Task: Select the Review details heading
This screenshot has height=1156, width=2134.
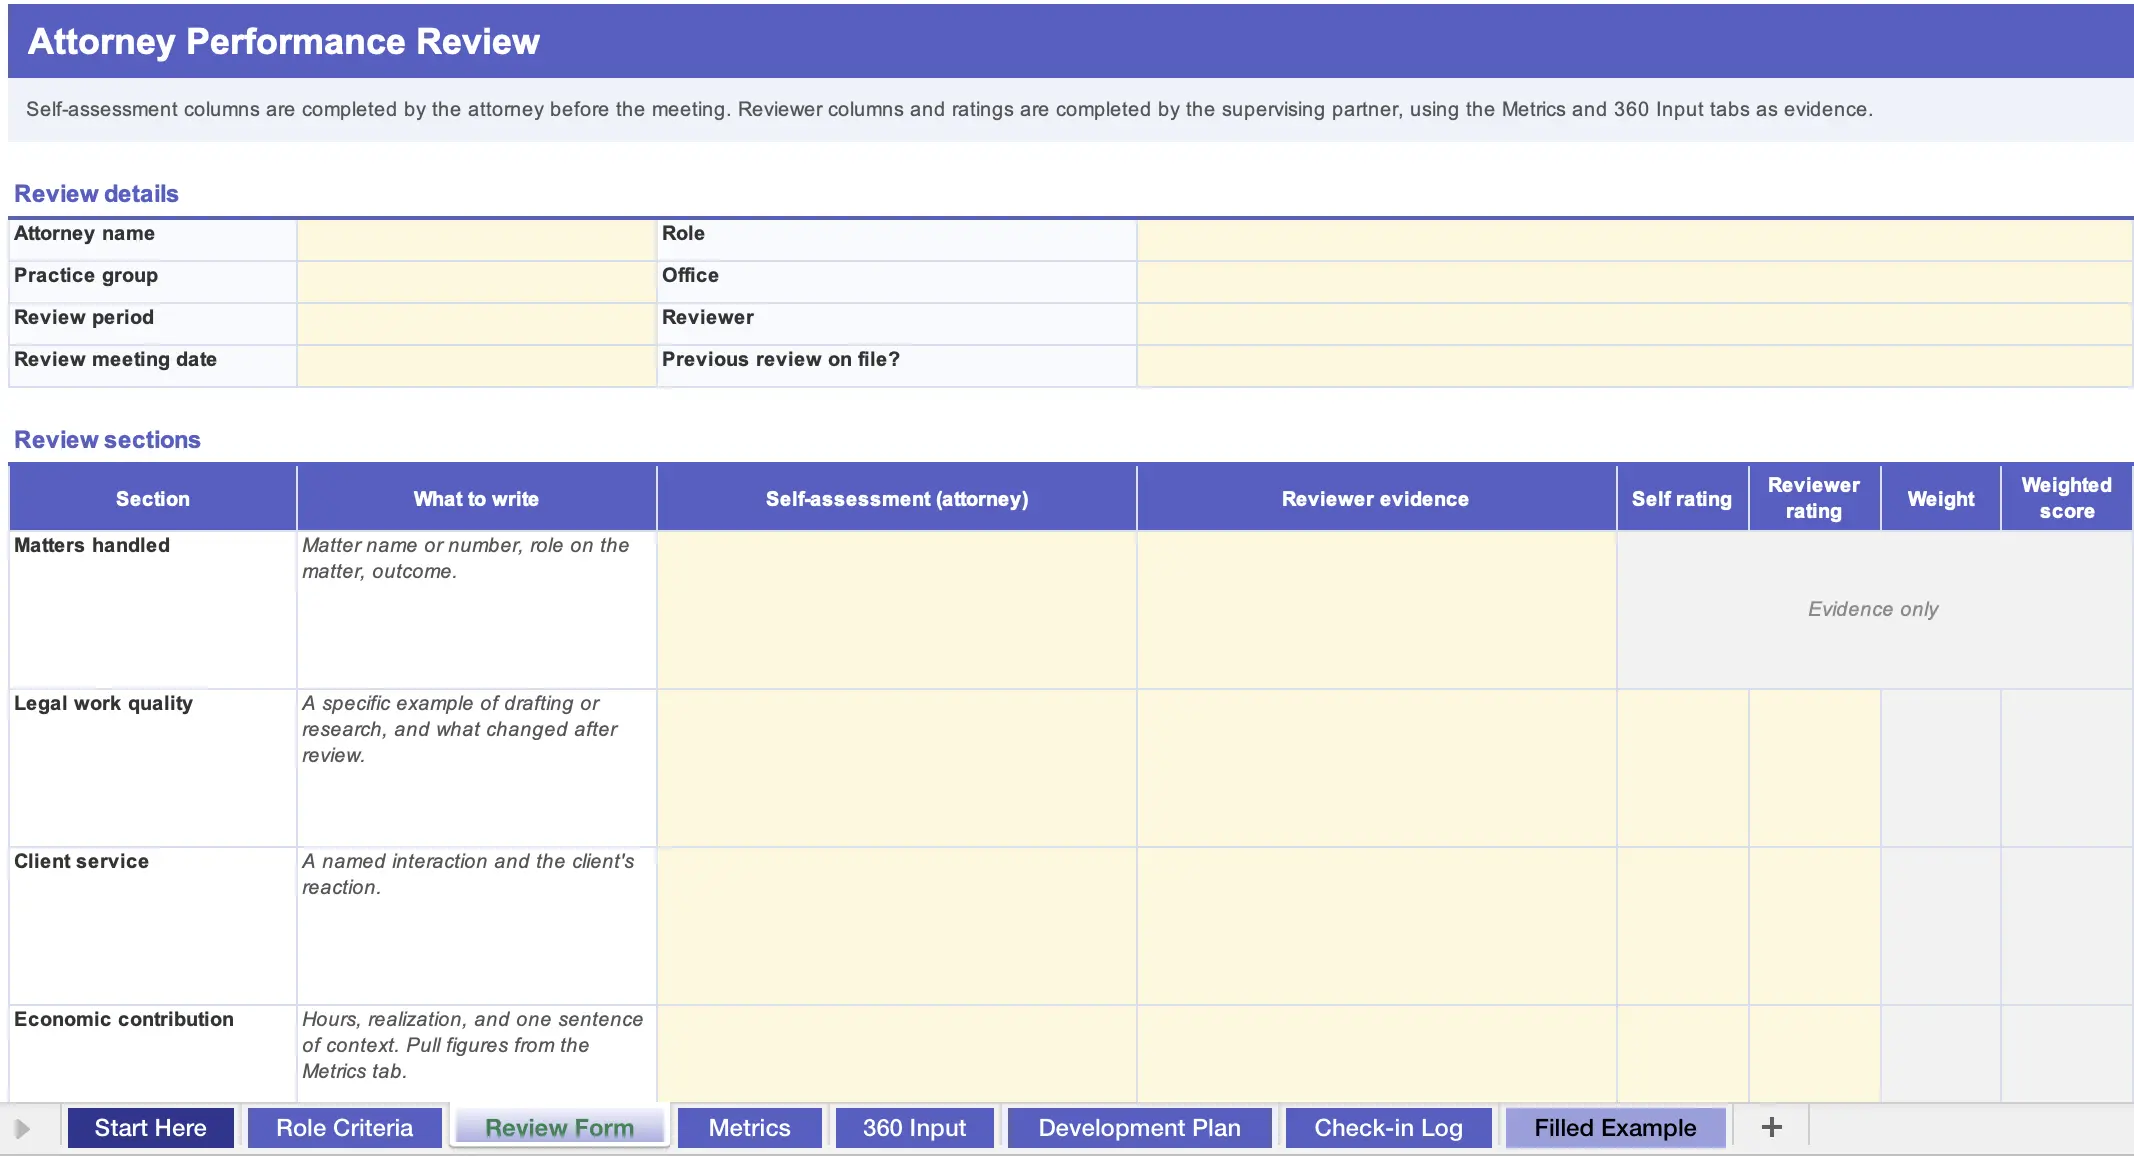Action: point(96,194)
